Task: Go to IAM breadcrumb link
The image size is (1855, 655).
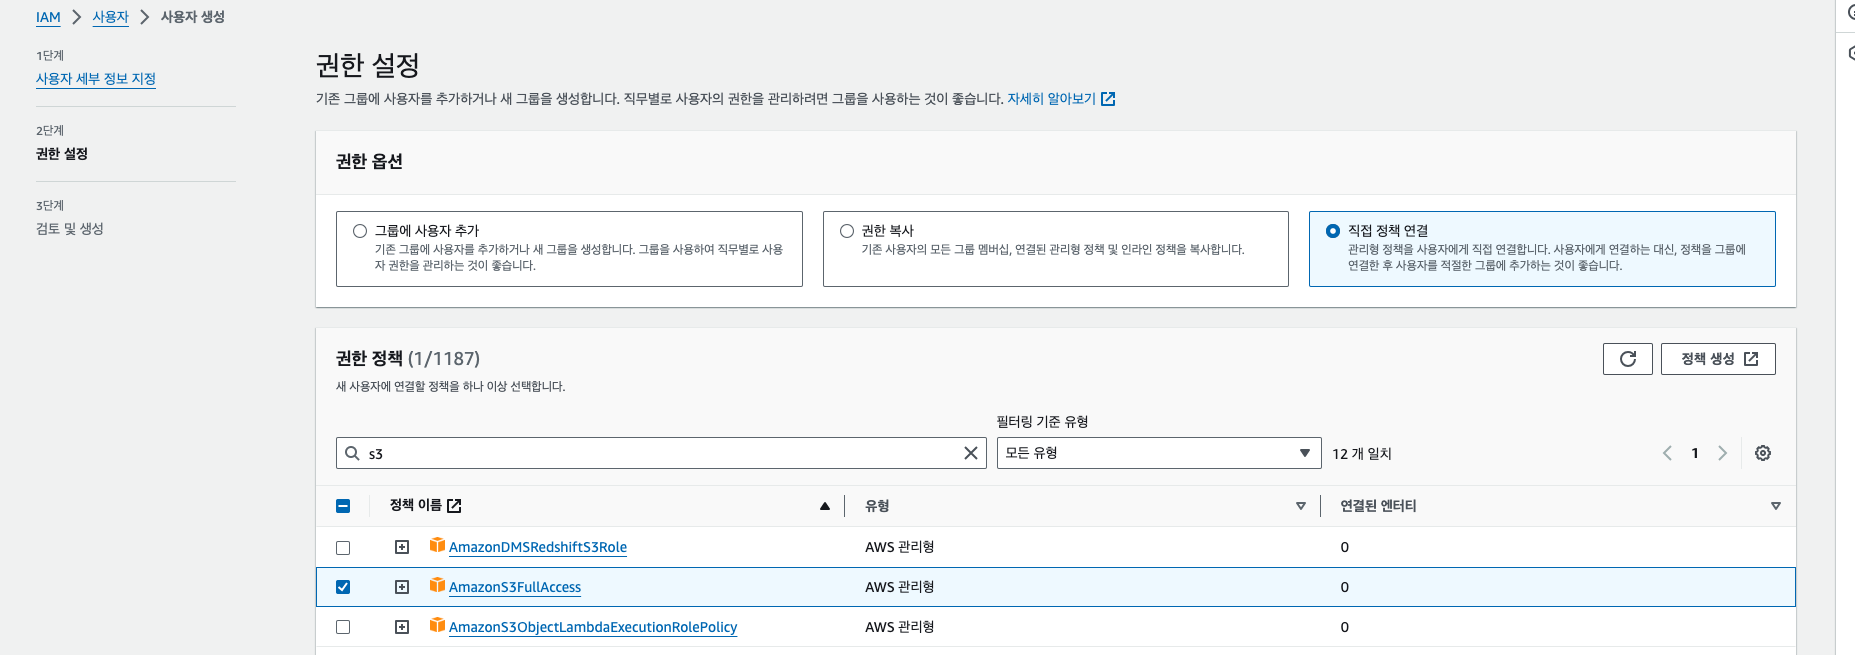Action: coord(48,17)
